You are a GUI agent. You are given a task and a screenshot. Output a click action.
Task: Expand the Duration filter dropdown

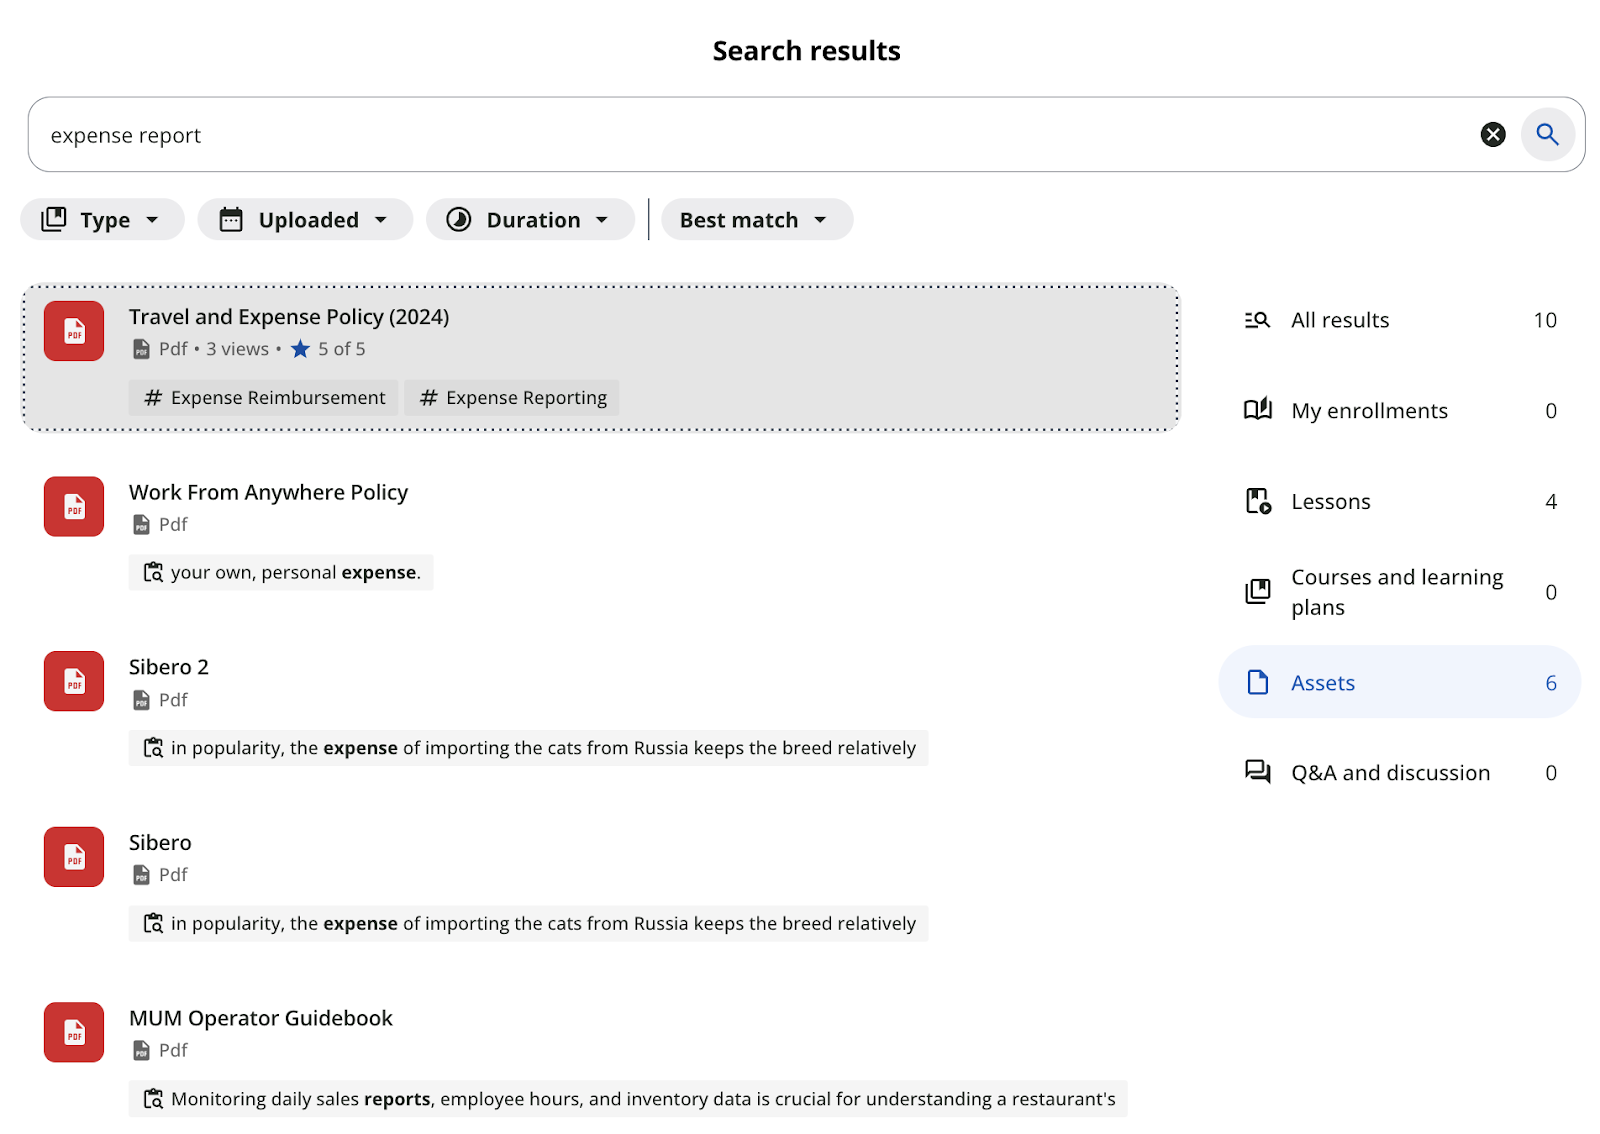pyautogui.click(x=530, y=220)
